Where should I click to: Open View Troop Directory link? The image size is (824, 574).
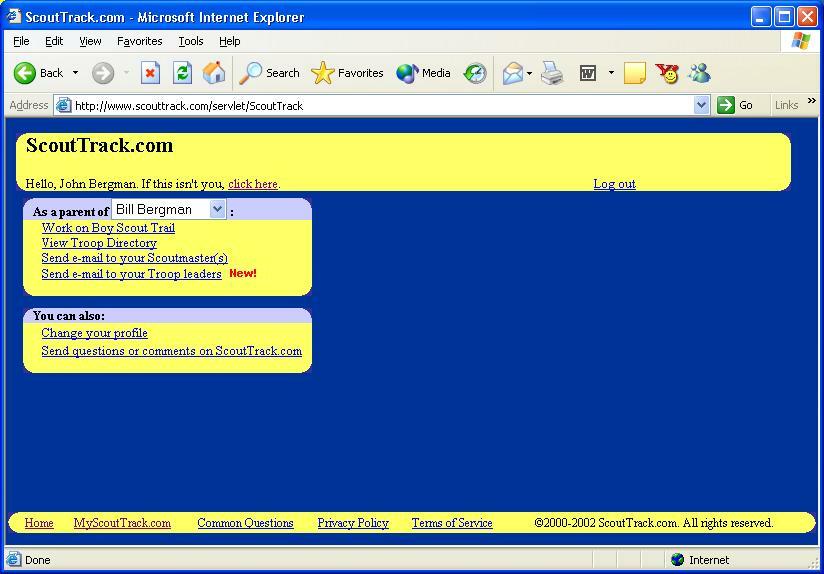99,243
